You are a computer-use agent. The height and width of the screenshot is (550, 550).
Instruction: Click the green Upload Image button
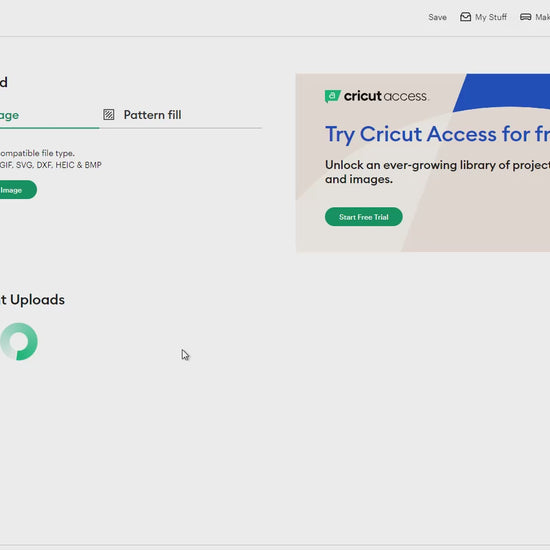pos(18,190)
